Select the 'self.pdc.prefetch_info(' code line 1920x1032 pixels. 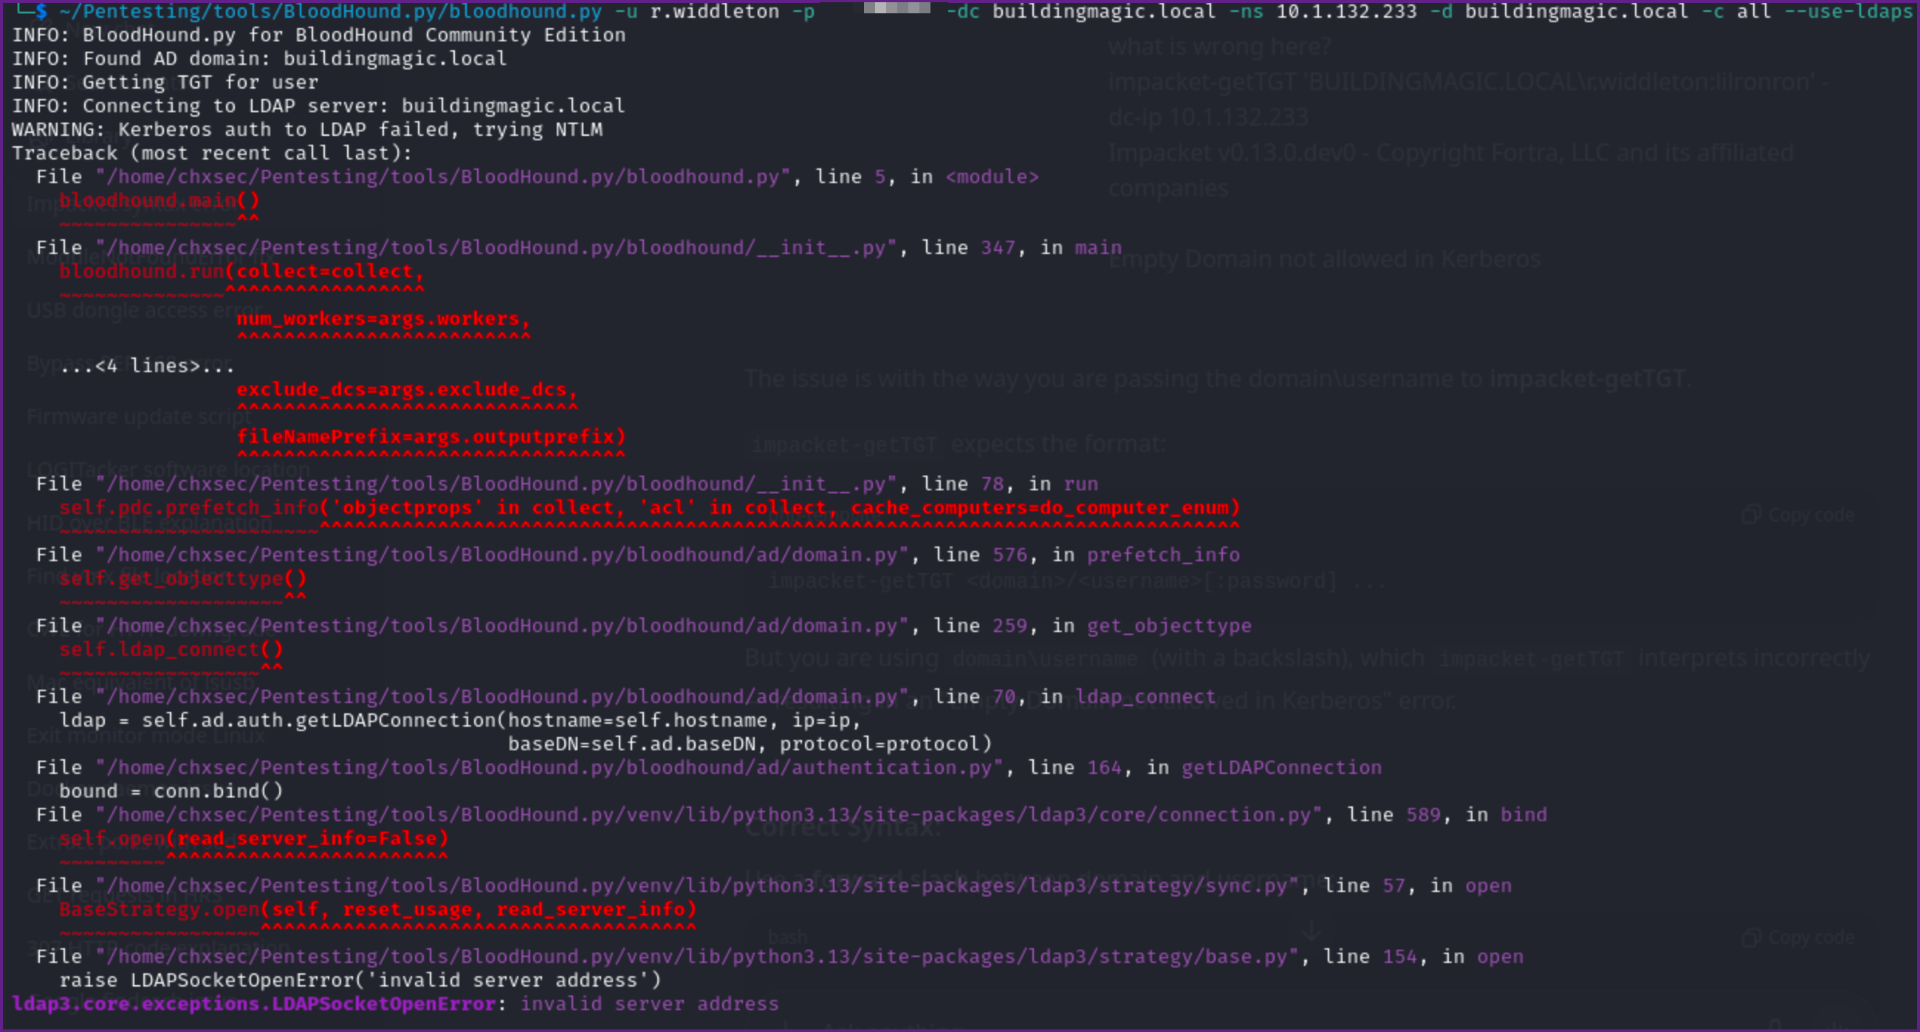click(649, 508)
